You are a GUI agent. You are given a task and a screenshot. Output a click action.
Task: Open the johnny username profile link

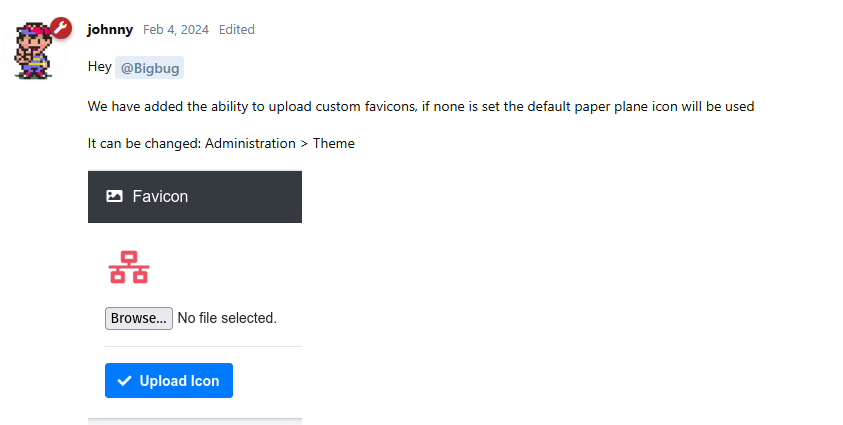click(110, 30)
